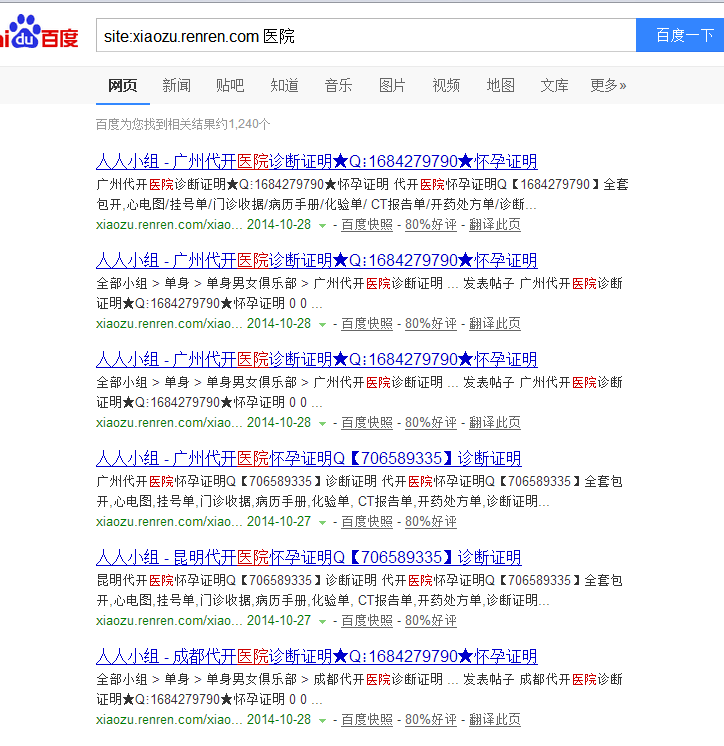Image resolution: width=724 pixels, height=746 pixels.
Task: Click 80%好评 on the 昆明 result
Action: click(430, 620)
